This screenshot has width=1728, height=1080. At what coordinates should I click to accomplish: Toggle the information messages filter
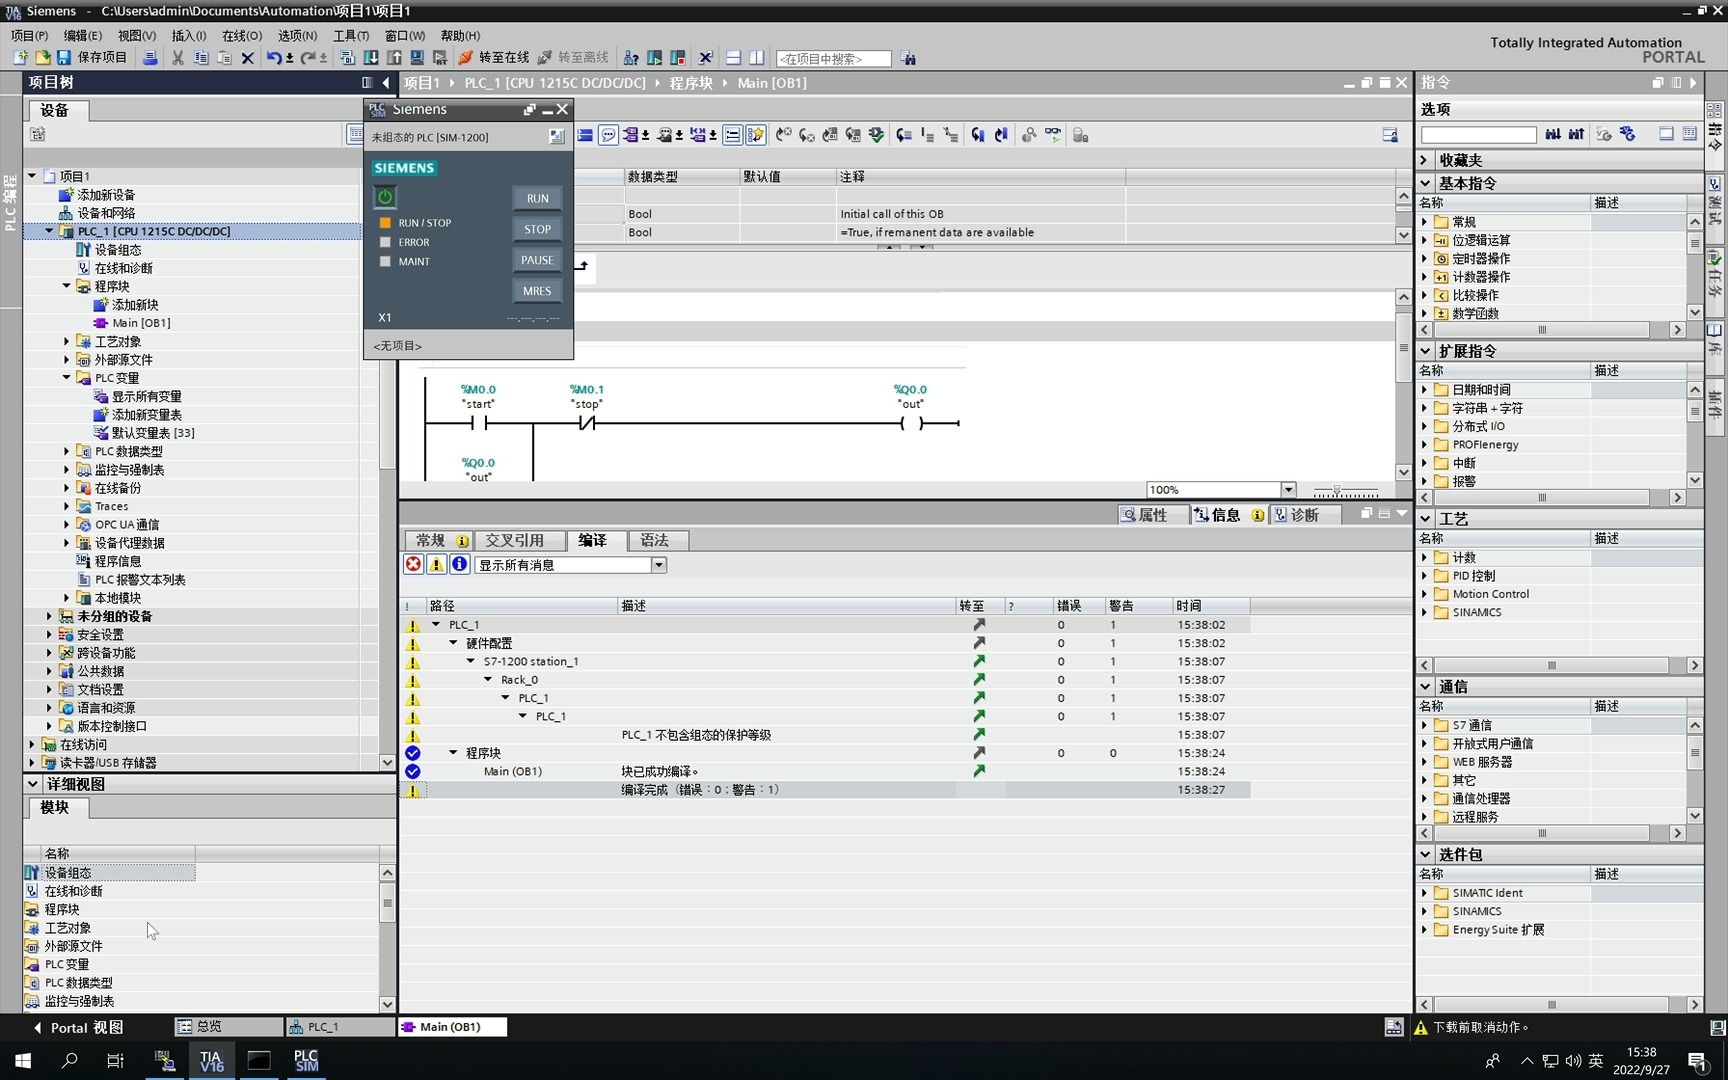459,564
